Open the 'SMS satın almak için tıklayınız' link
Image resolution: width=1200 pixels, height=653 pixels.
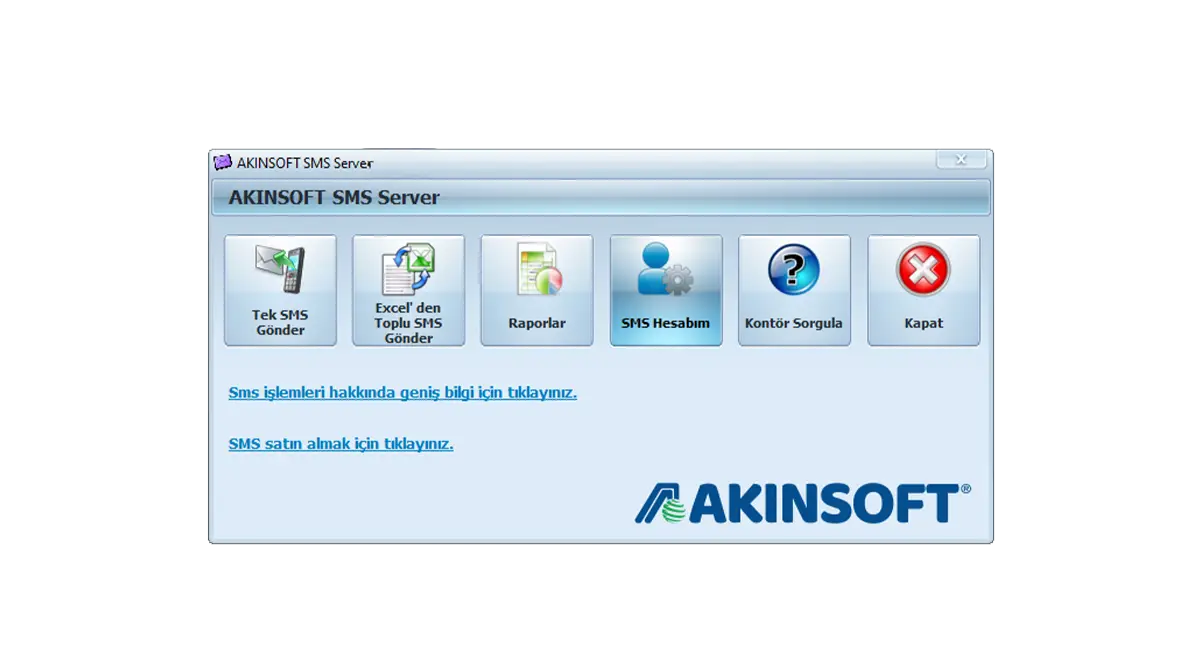(x=341, y=444)
